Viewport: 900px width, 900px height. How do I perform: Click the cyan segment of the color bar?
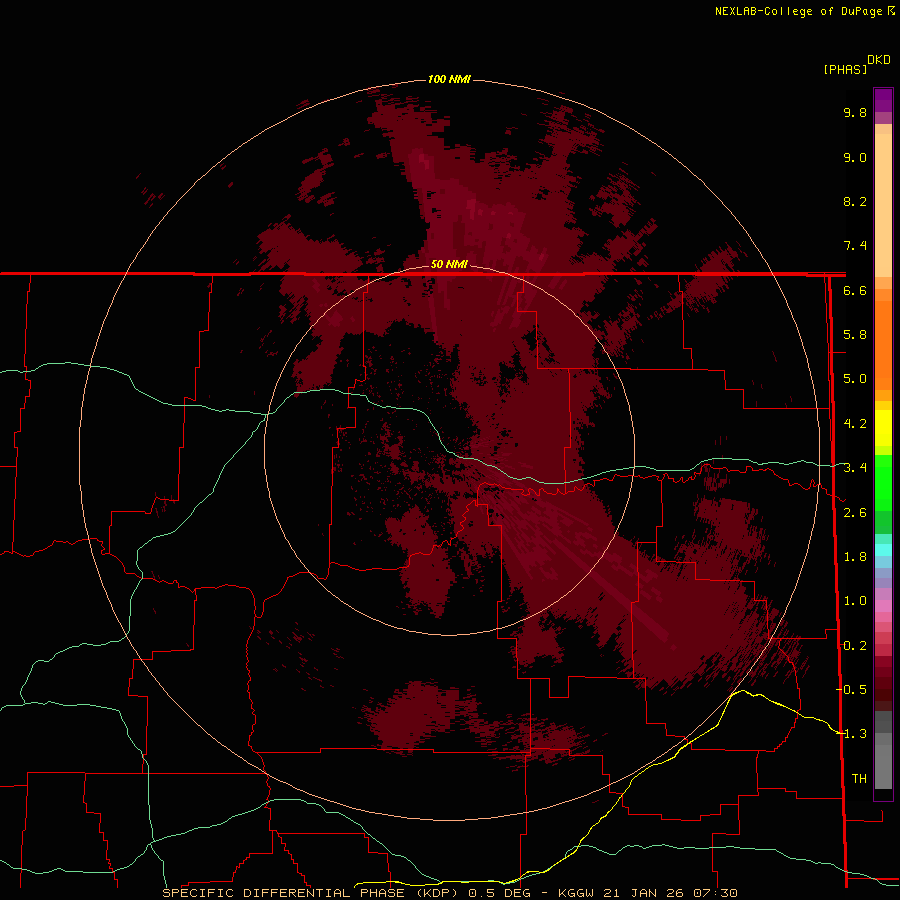click(883, 550)
